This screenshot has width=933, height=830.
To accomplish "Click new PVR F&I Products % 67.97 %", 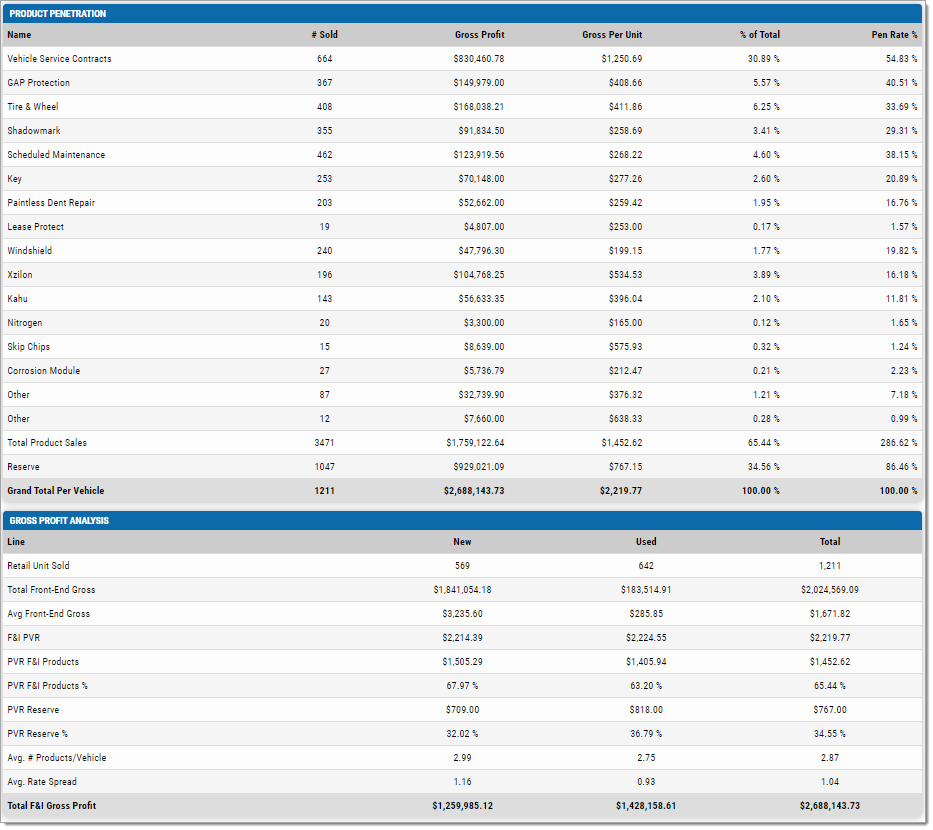I will click(462, 686).
